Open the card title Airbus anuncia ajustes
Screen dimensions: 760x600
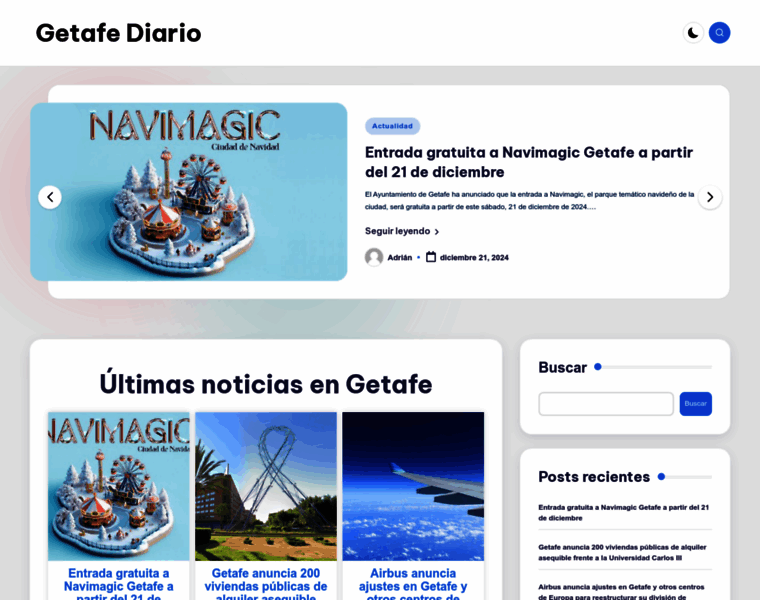click(413, 584)
